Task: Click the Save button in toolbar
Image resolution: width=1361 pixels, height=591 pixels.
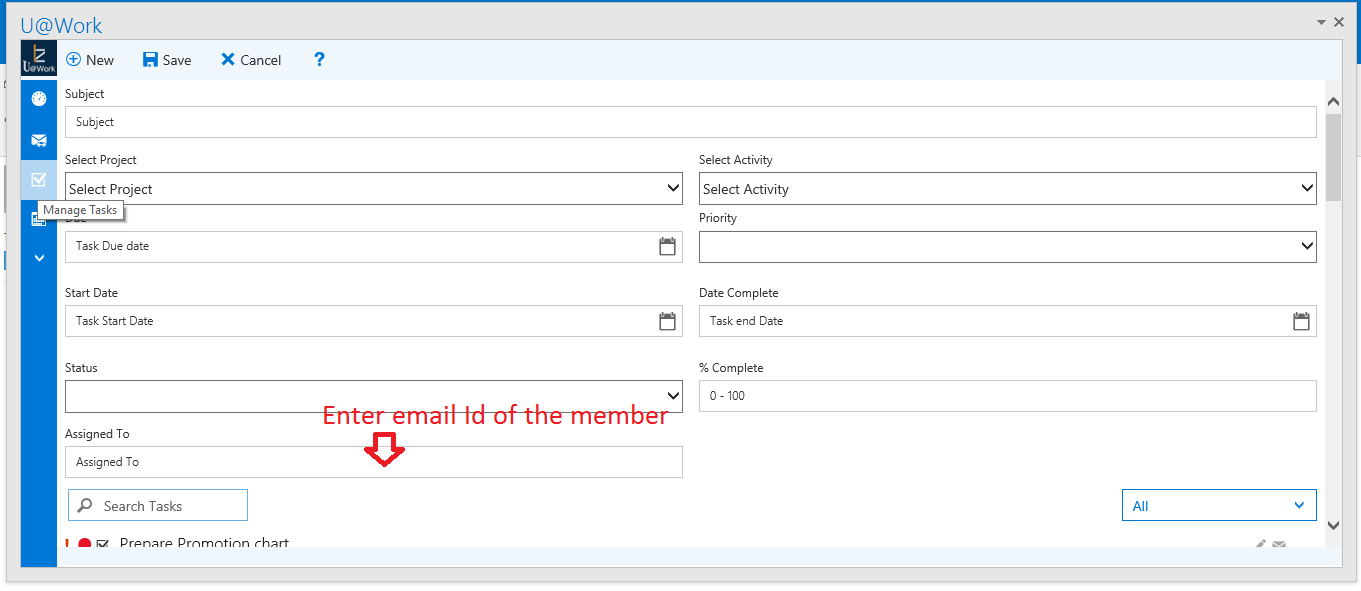Action: [x=167, y=60]
